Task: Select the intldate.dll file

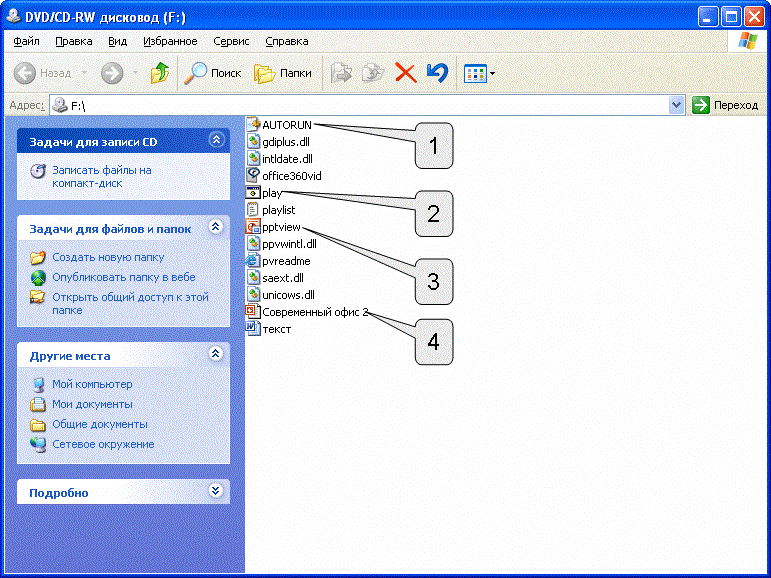Action: pyautogui.click(x=279, y=159)
